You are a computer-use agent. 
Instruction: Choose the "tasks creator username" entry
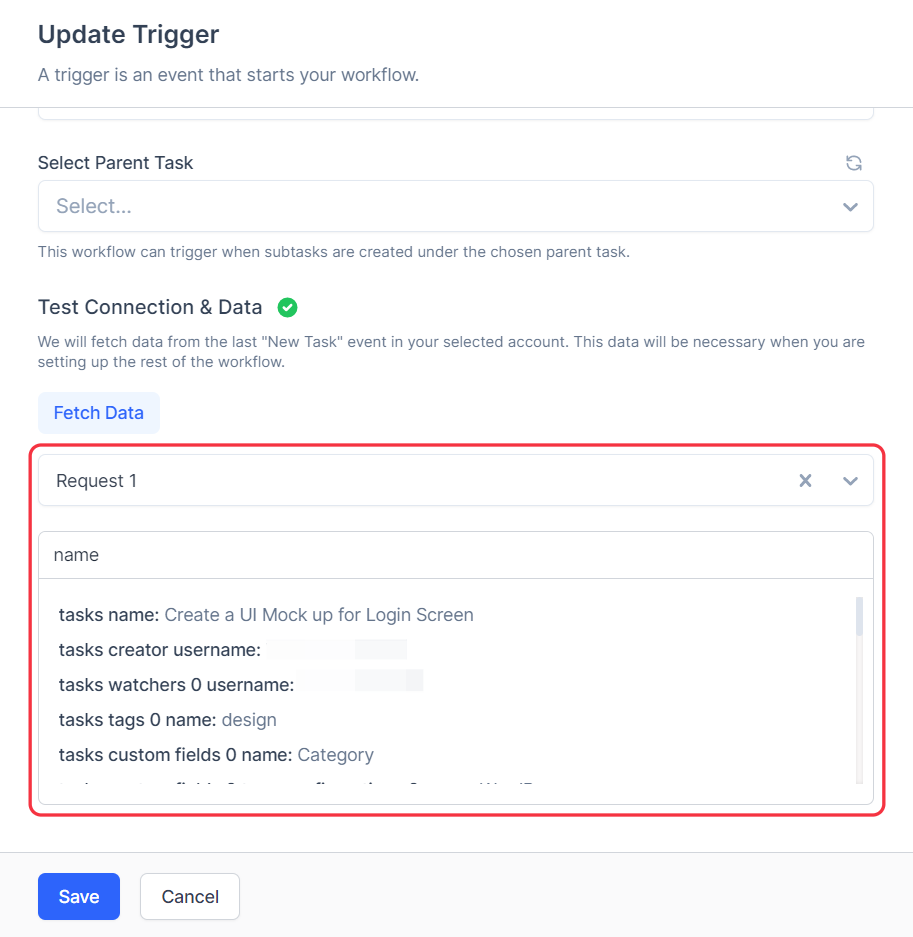pyautogui.click(x=160, y=650)
